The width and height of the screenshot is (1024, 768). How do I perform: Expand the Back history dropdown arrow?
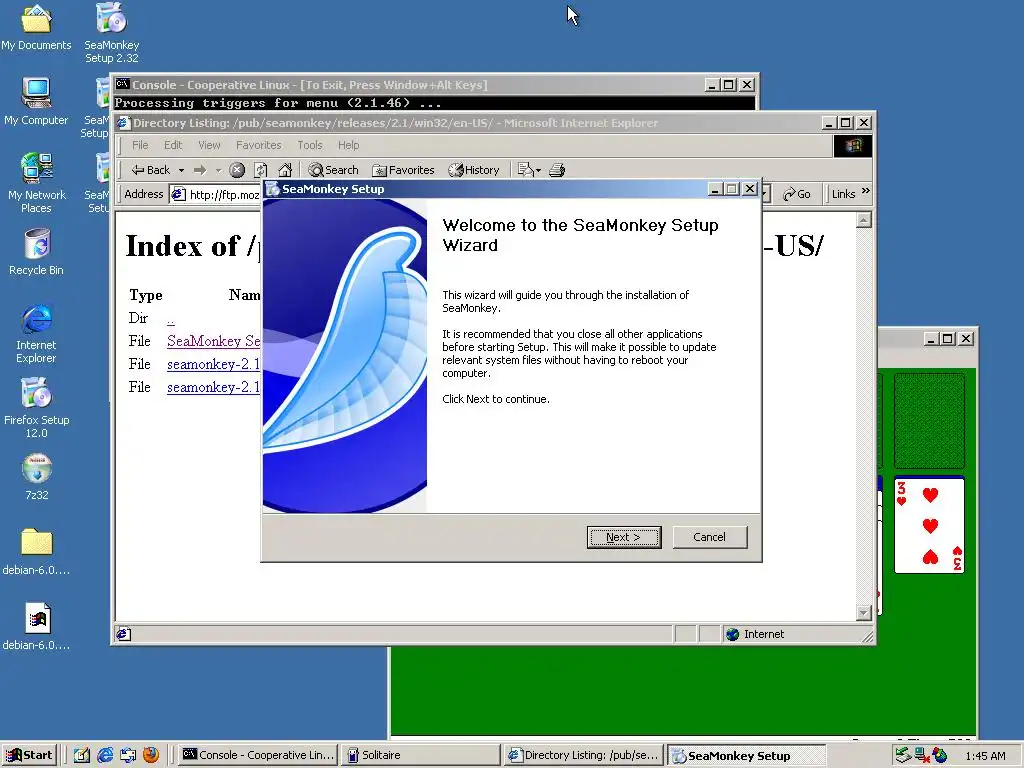point(181,170)
